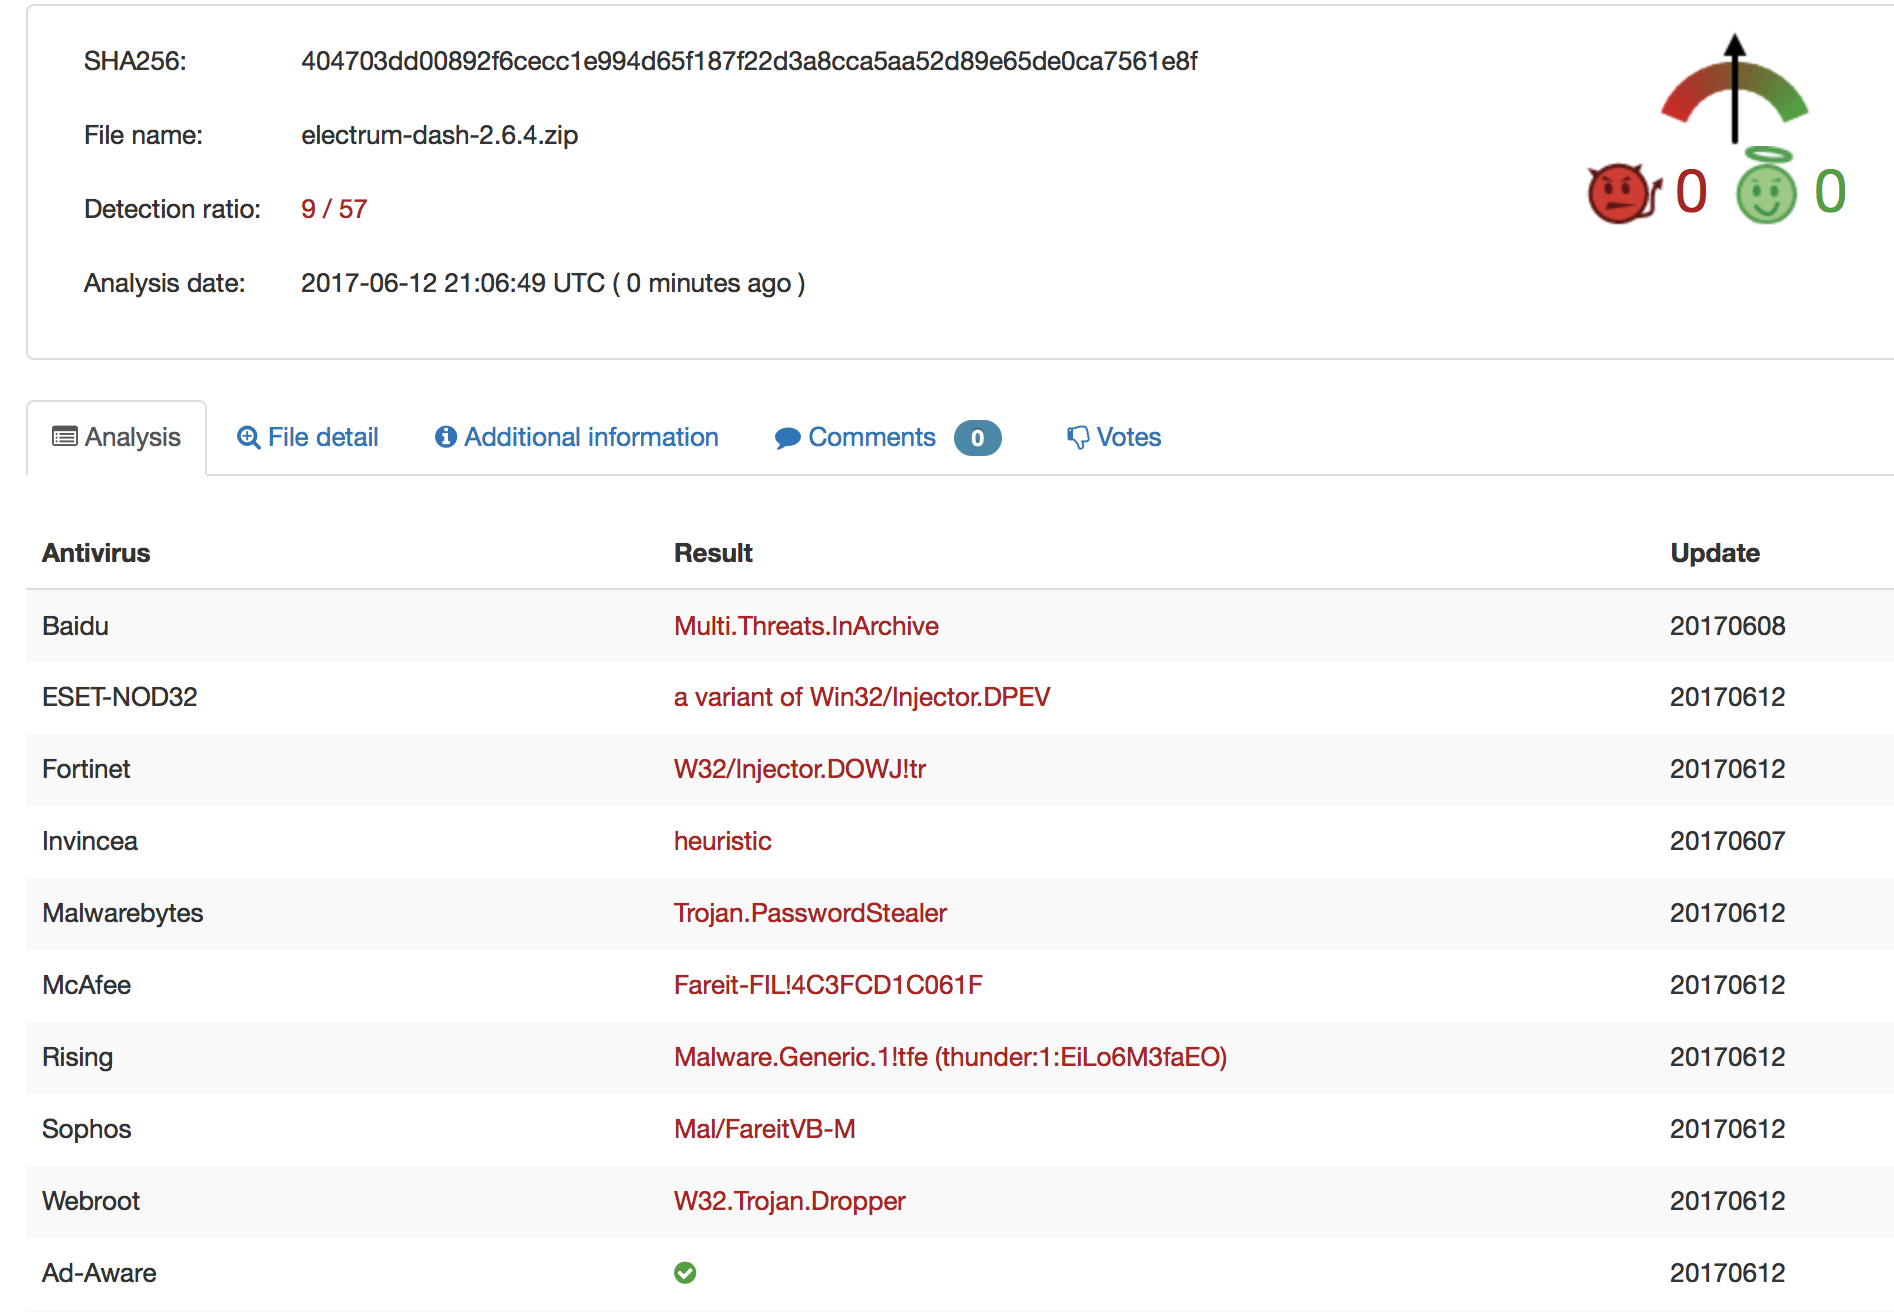Click the speech bubble Comments icon
This screenshot has width=1894, height=1312.
coord(787,438)
